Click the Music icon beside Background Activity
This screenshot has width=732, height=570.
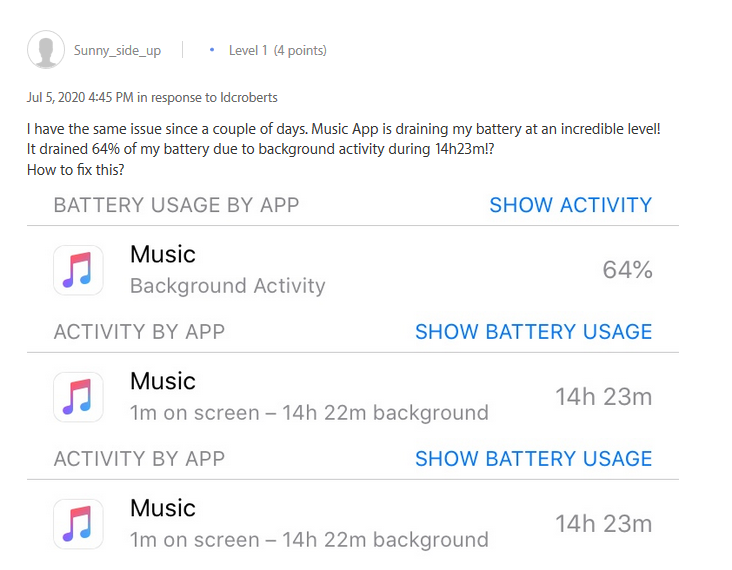78,270
